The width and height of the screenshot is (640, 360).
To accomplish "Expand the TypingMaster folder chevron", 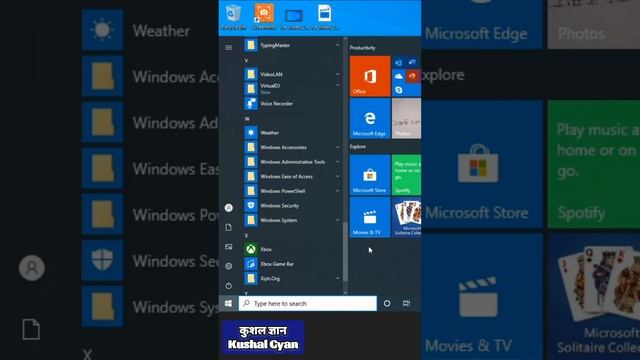I will pos(338,45).
